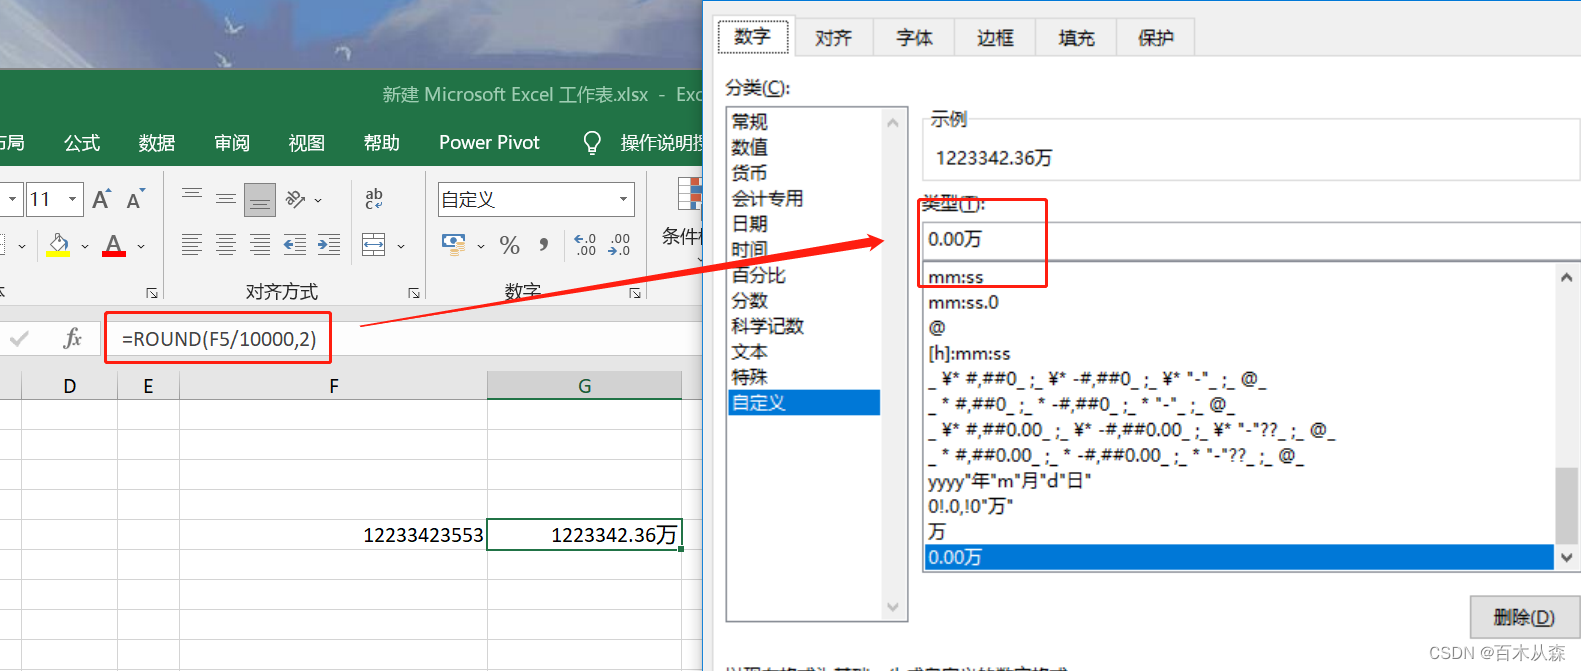Switch to 数字 tab in dialog
Screen dimensions: 1581x671
click(x=753, y=37)
